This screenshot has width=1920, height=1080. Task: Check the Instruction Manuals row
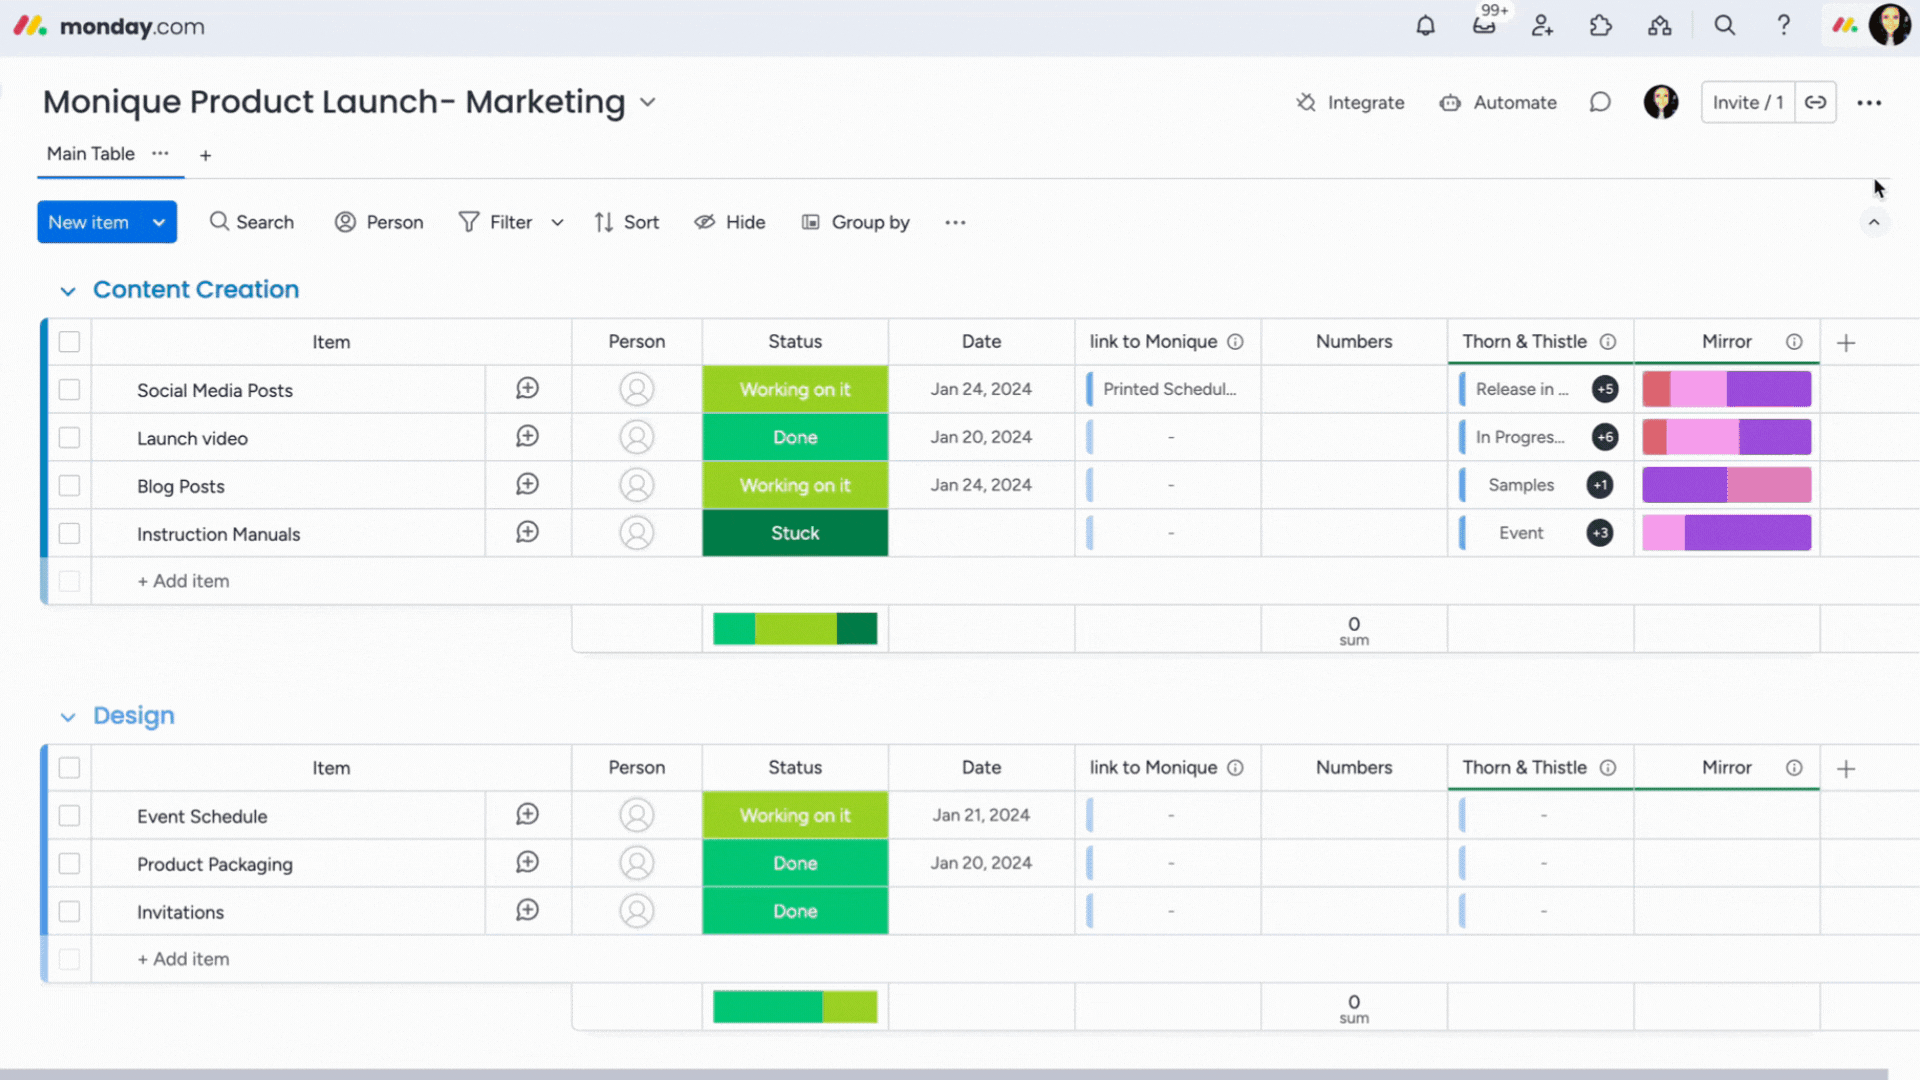point(69,533)
